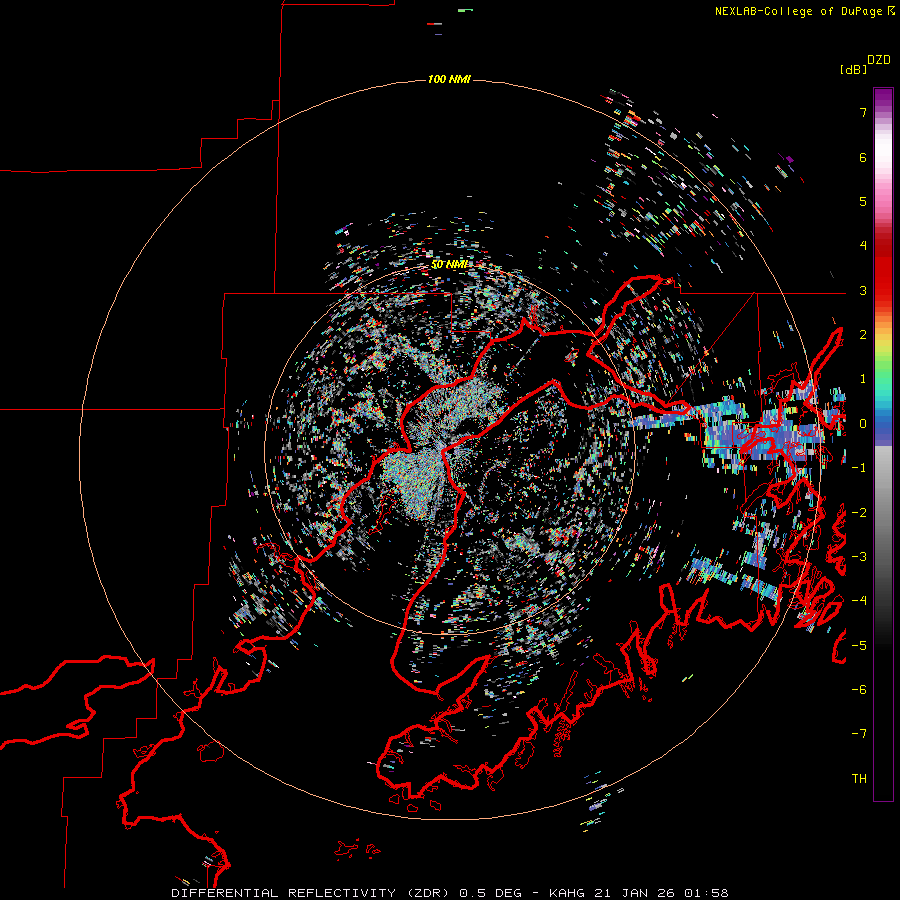This screenshot has height=900, width=900.
Task: Click the color scale value -1
Action: 859,468
